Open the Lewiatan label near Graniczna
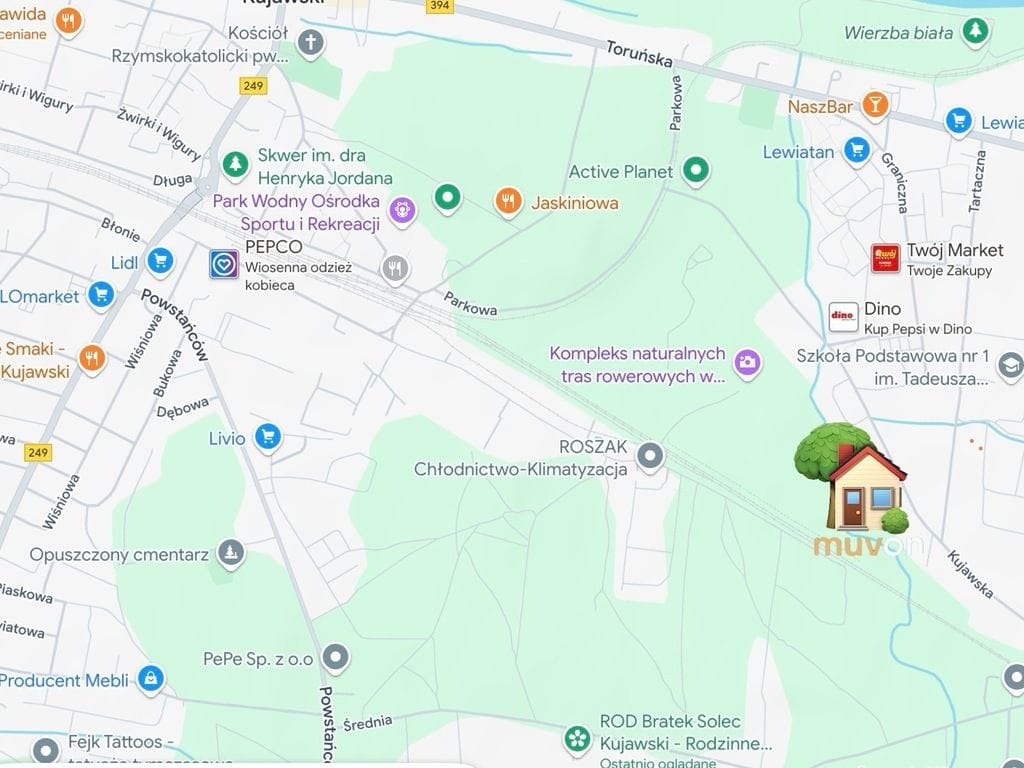This screenshot has height=768, width=1024. click(798, 152)
